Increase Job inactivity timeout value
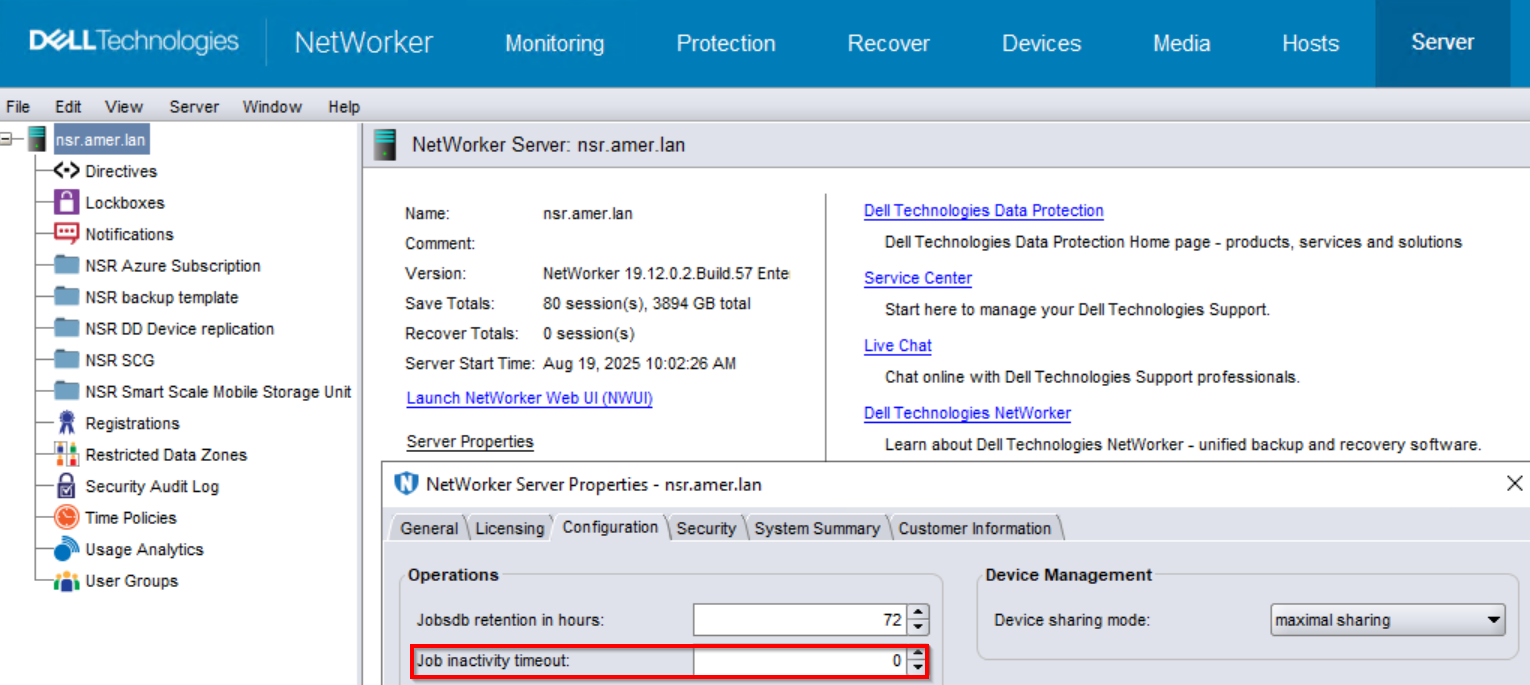This screenshot has width=1530, height=685. point(918,654)
